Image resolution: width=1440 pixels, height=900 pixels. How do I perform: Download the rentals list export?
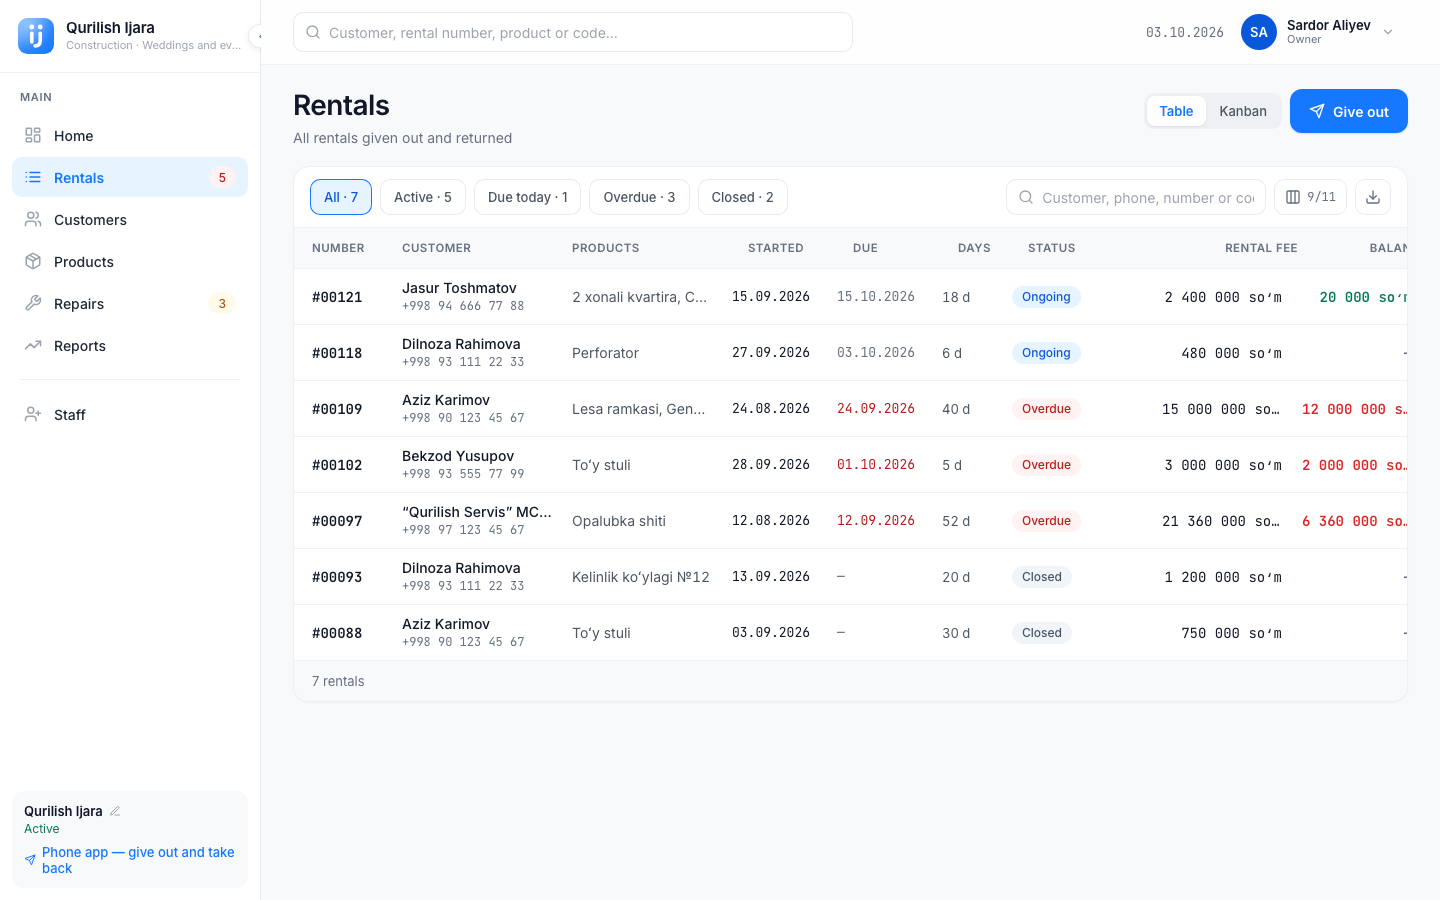1373,197
